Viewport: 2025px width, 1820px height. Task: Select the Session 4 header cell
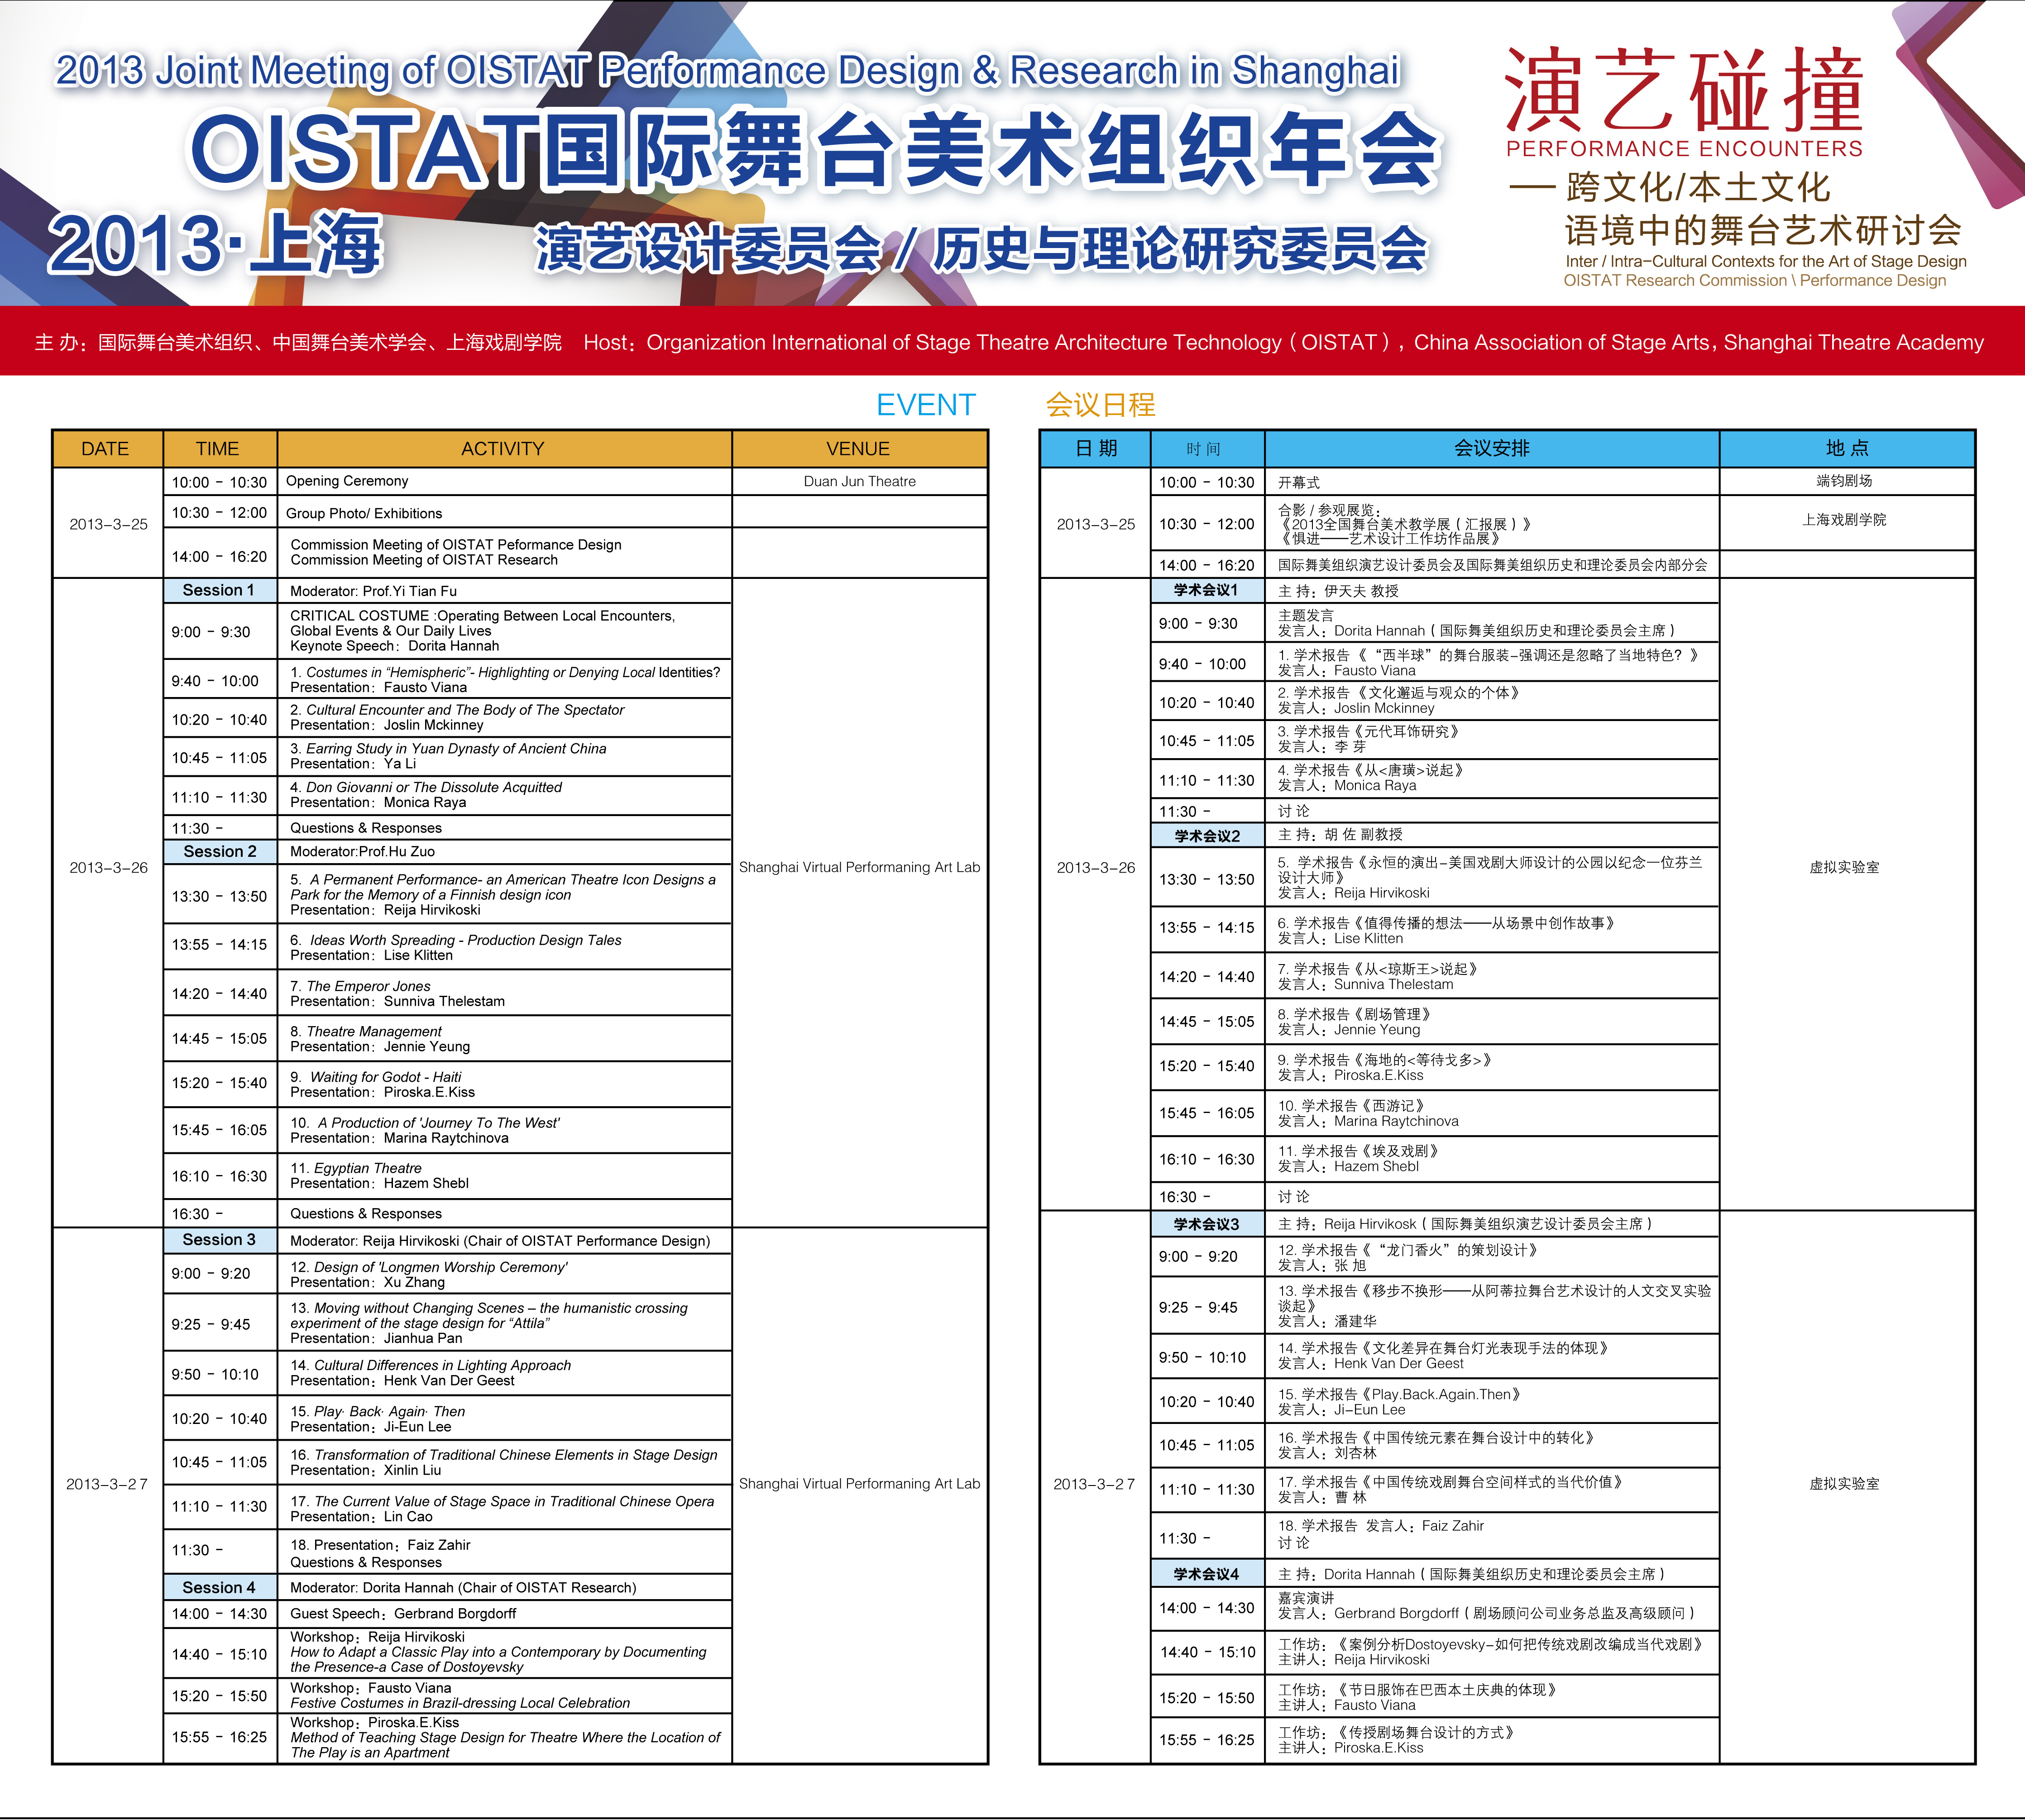point(219,1587)
